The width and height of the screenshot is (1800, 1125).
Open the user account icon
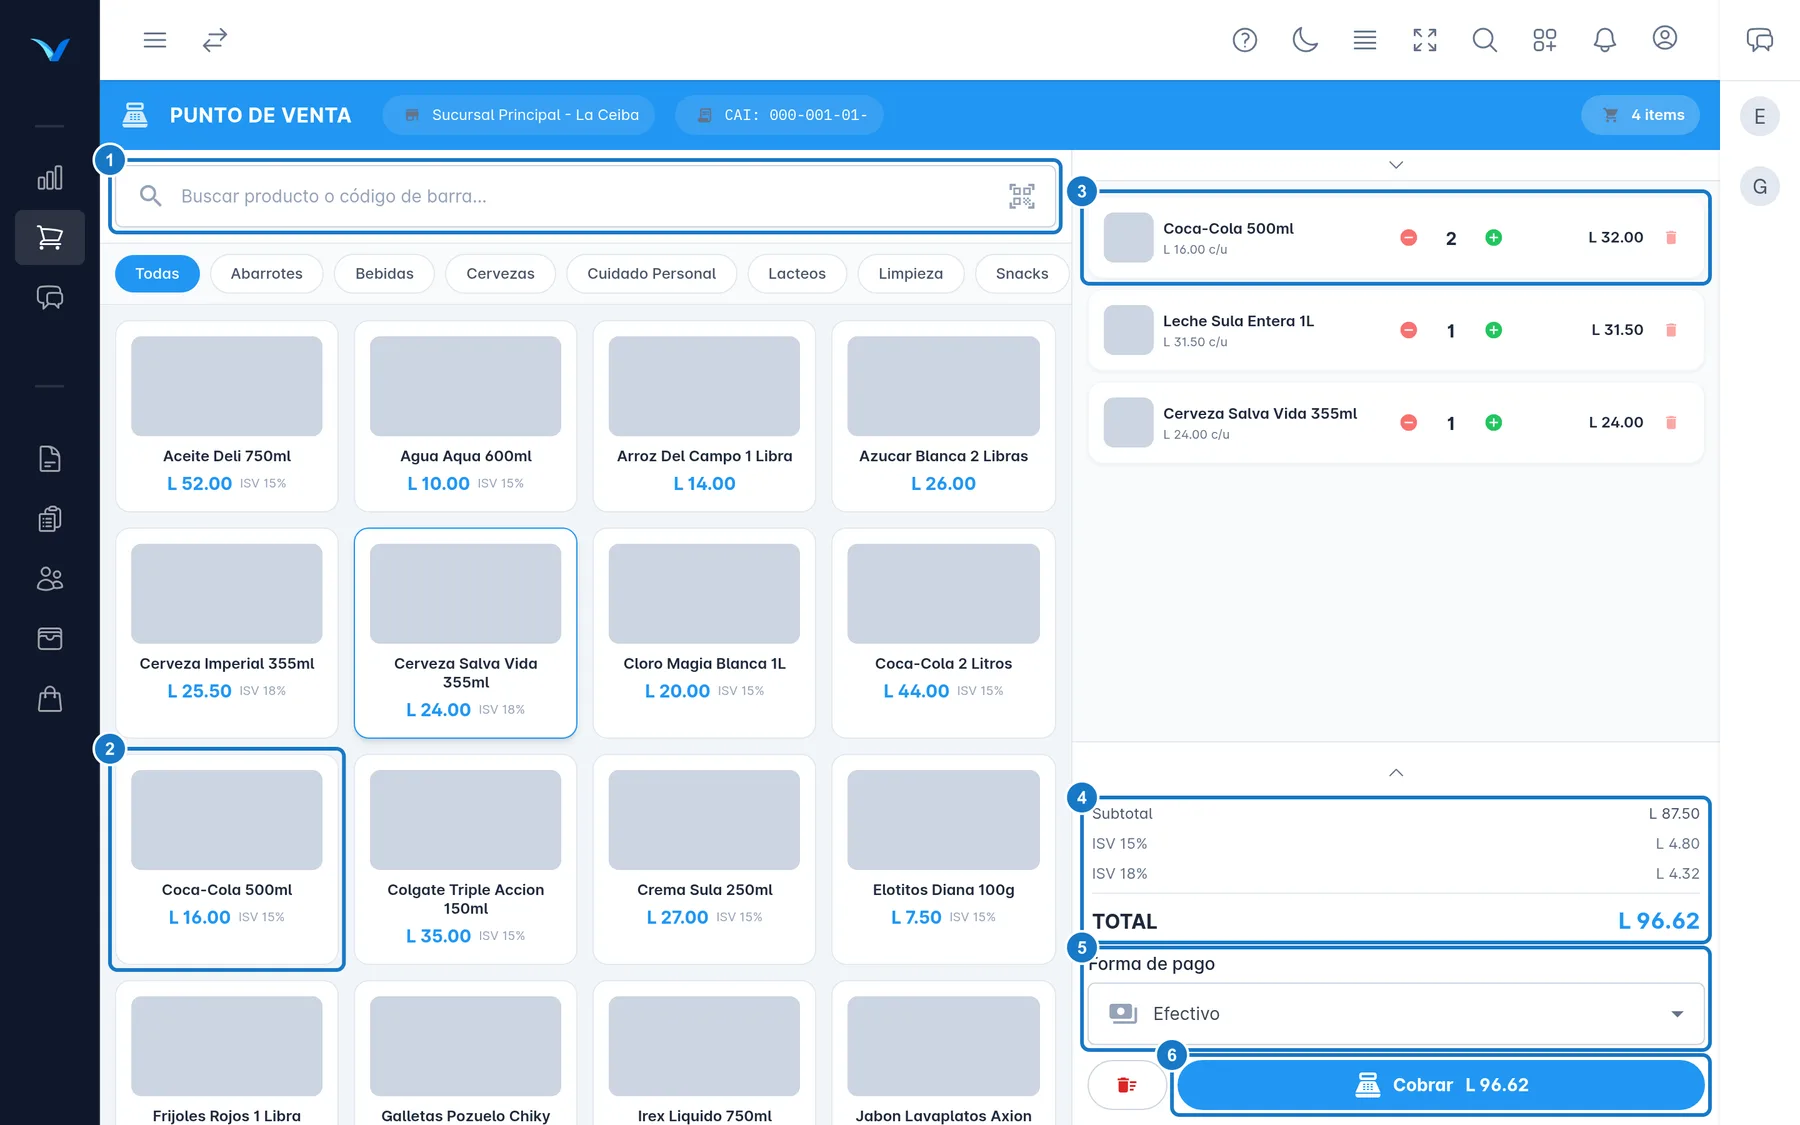point(1665,38)
